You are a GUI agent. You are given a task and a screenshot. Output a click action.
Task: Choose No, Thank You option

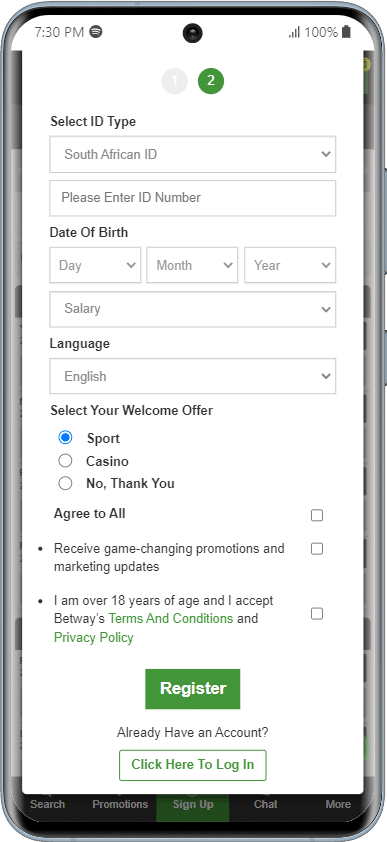click(65, 483)
